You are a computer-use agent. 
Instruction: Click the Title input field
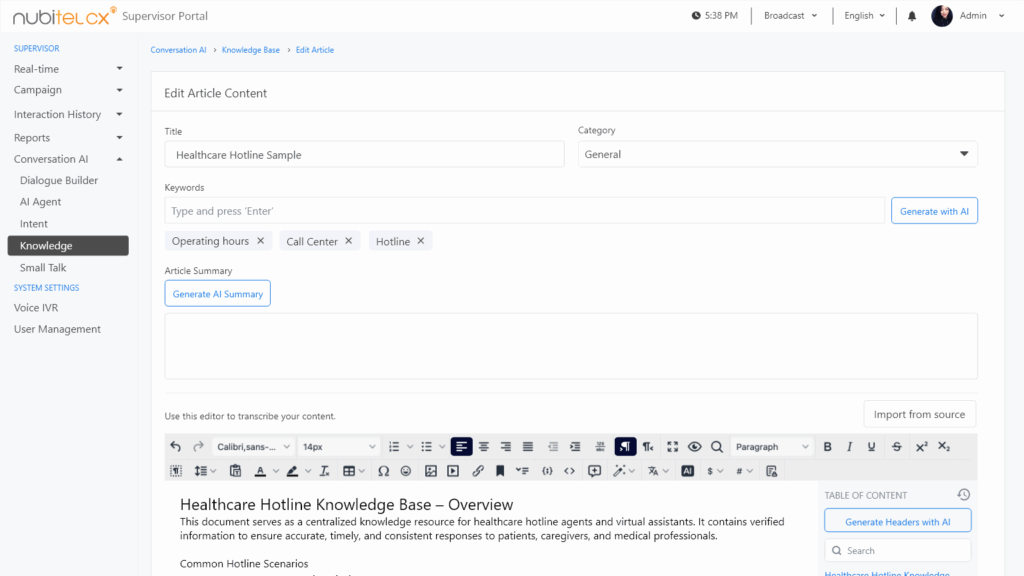pyautogui.click(x=365, y=154)
